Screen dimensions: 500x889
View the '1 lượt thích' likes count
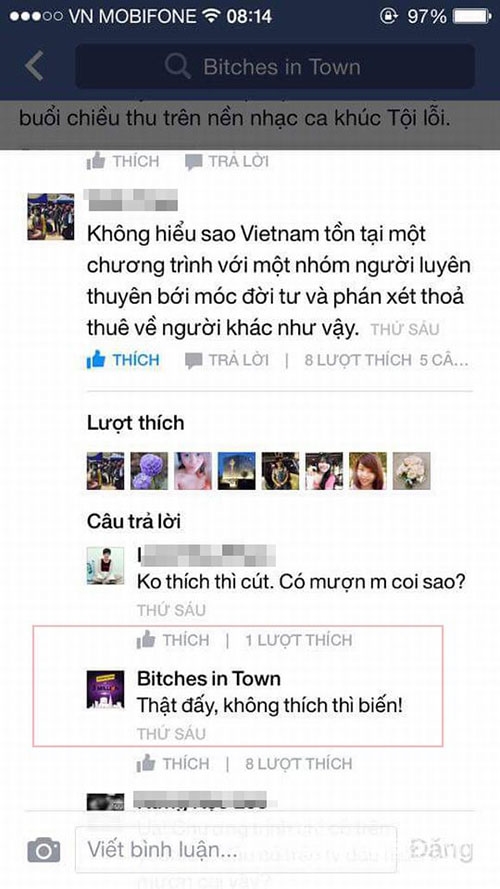click(x=299, y=640)
